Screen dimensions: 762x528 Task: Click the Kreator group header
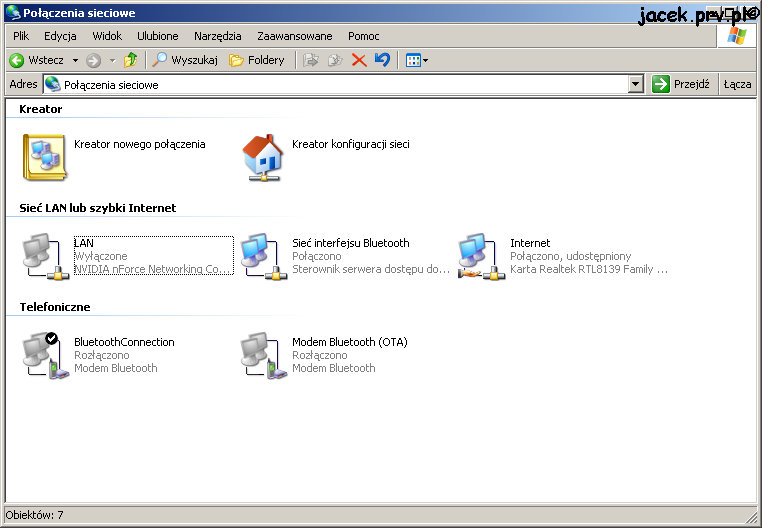[x=41, y=109]
